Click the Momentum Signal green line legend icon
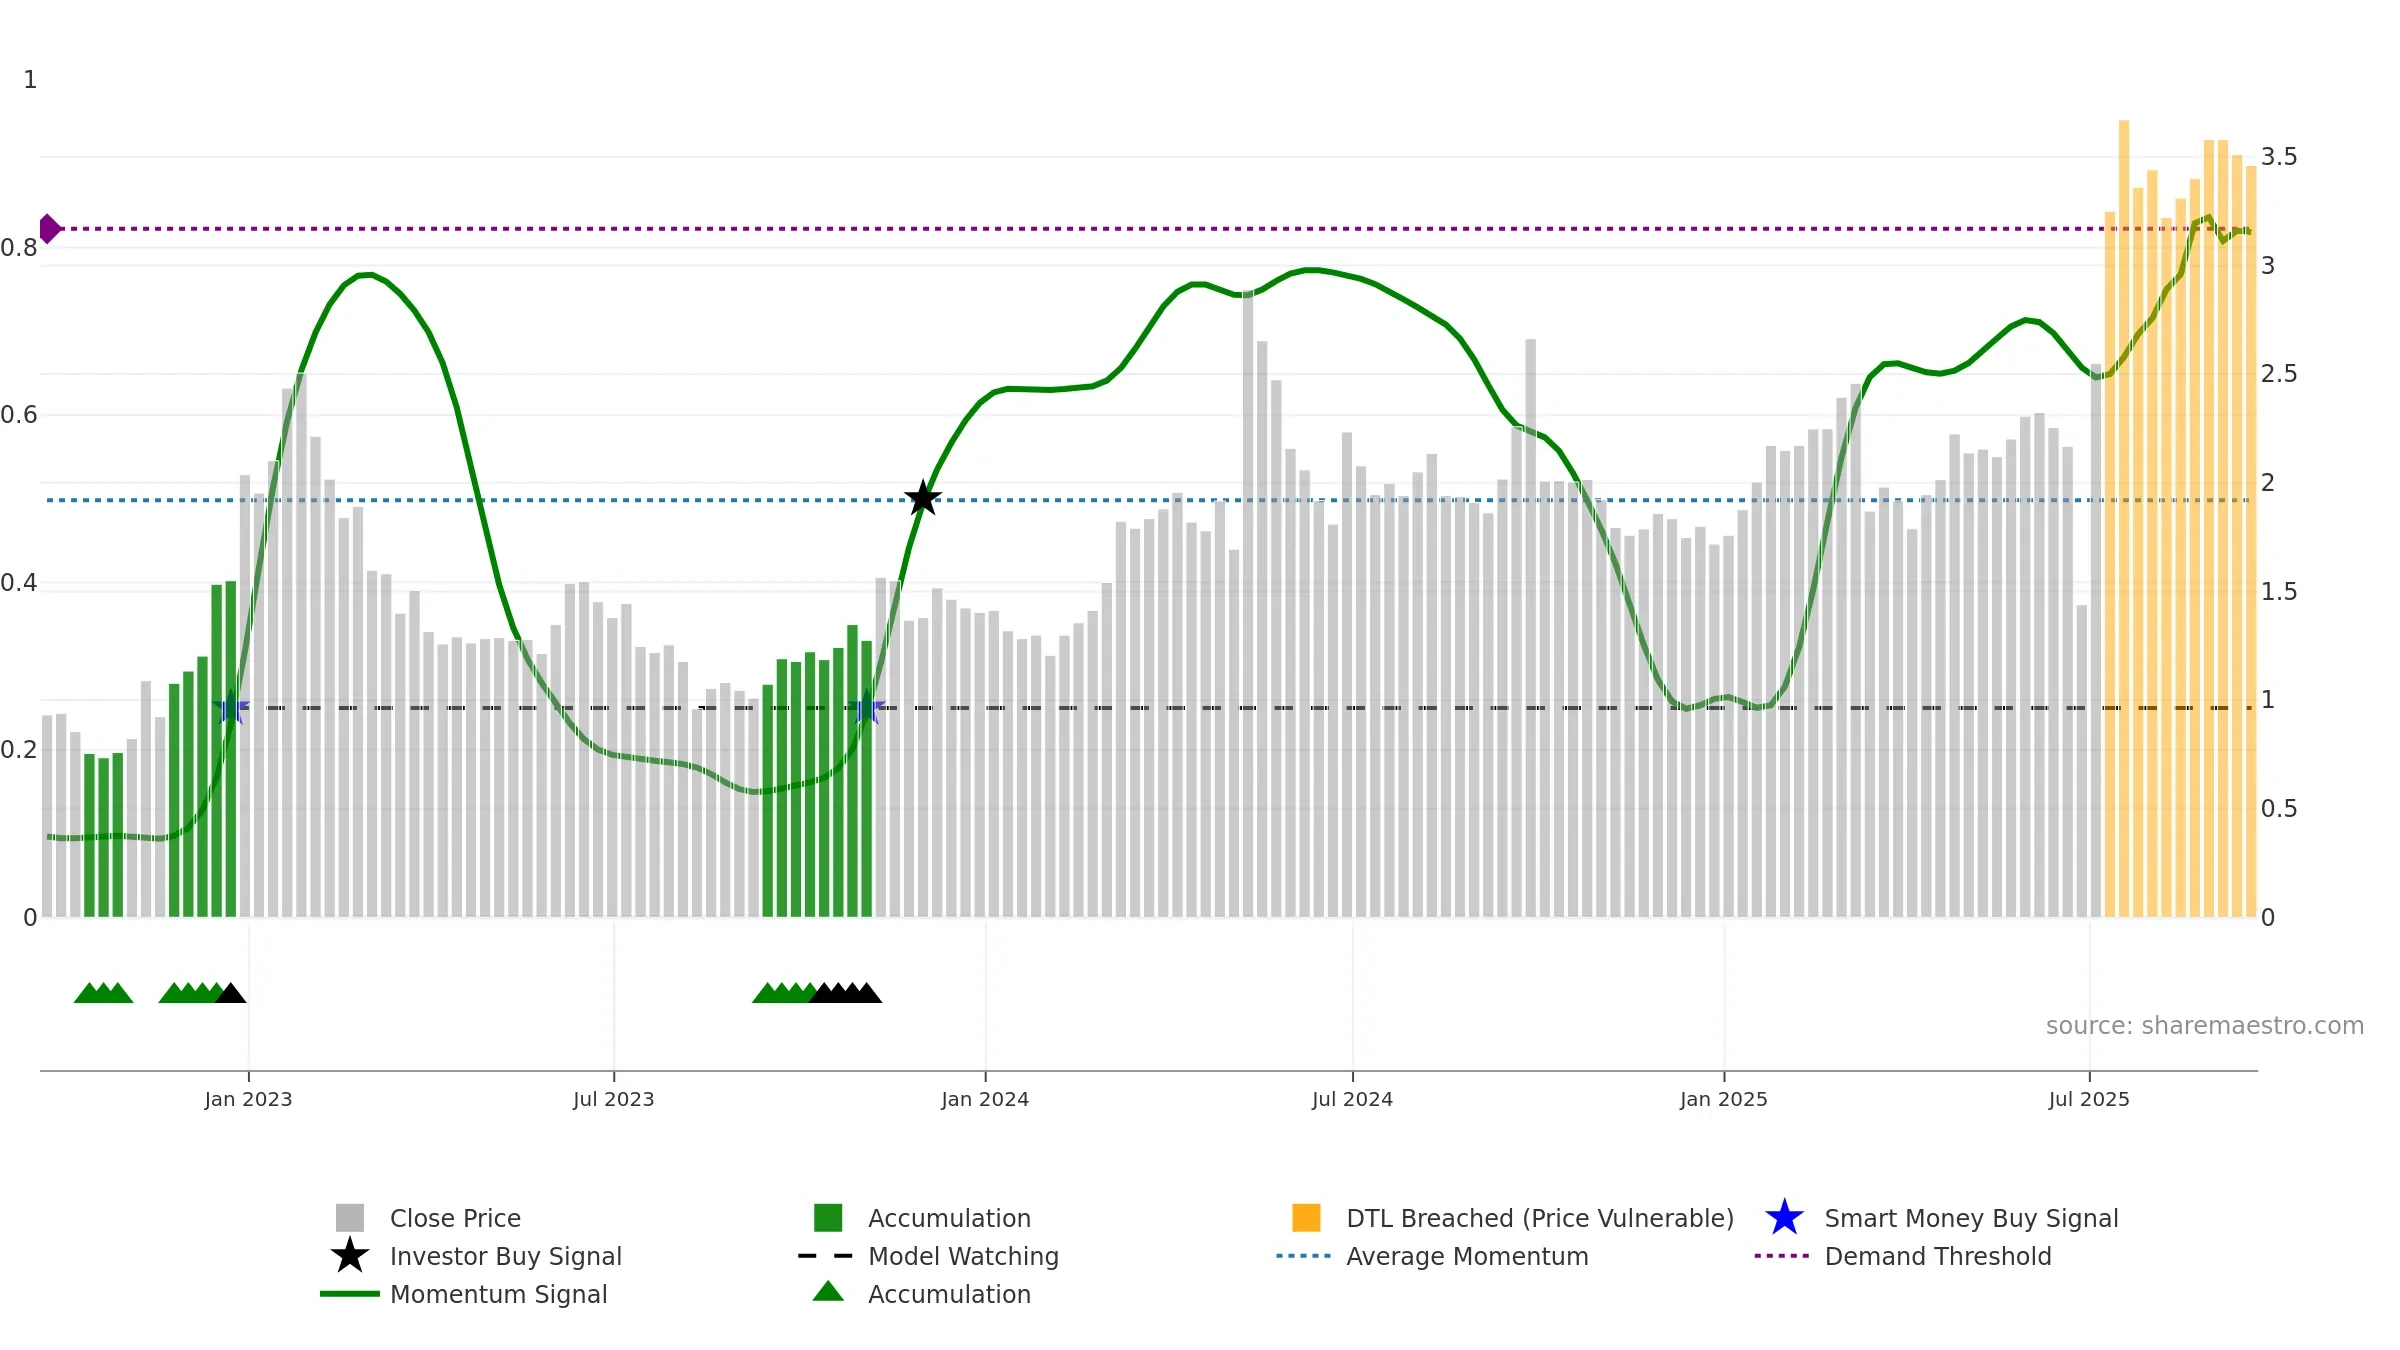The width and height of the screenshot is (2400, 1350). point(350,1294)
